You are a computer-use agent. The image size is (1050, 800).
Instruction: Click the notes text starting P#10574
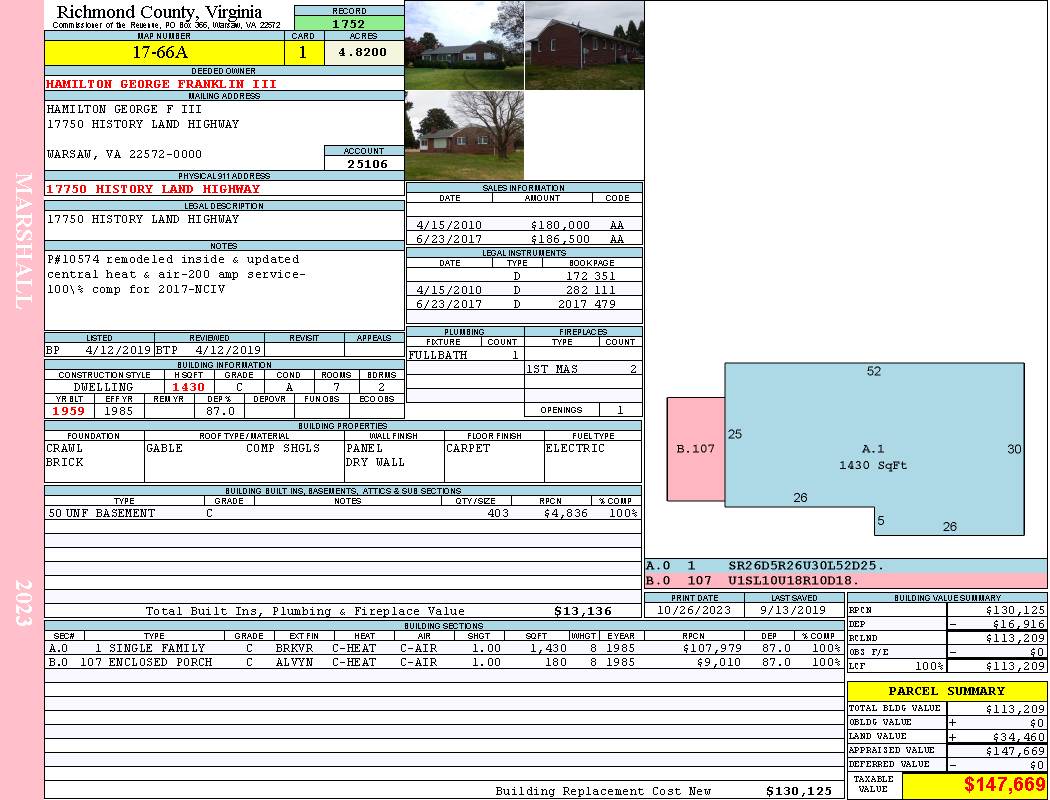175,274
